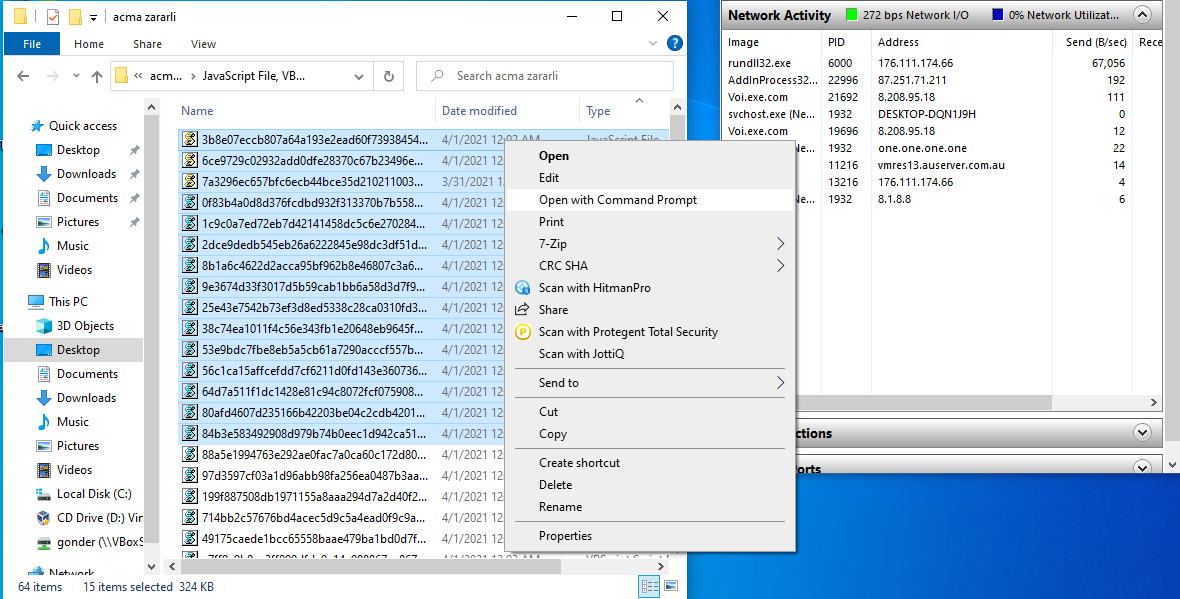Viewport: 1180px width, 599px height.
Task: Click new folder icon in title bar
Action: [75, 16]
